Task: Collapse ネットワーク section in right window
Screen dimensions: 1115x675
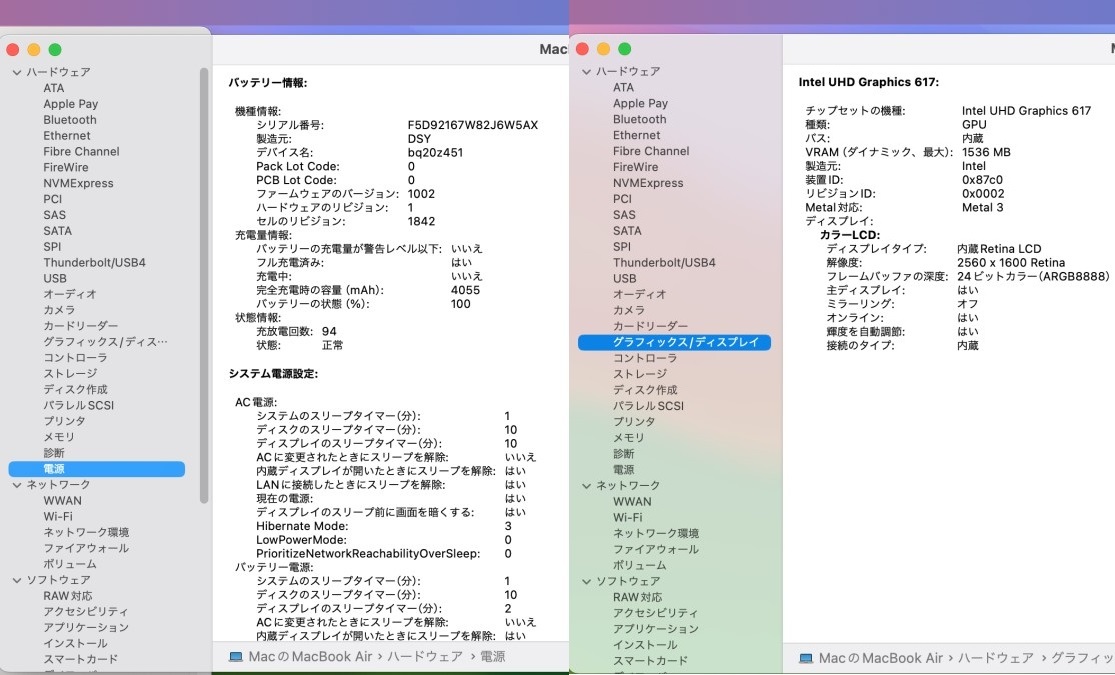Action: (x=586, y=486)
